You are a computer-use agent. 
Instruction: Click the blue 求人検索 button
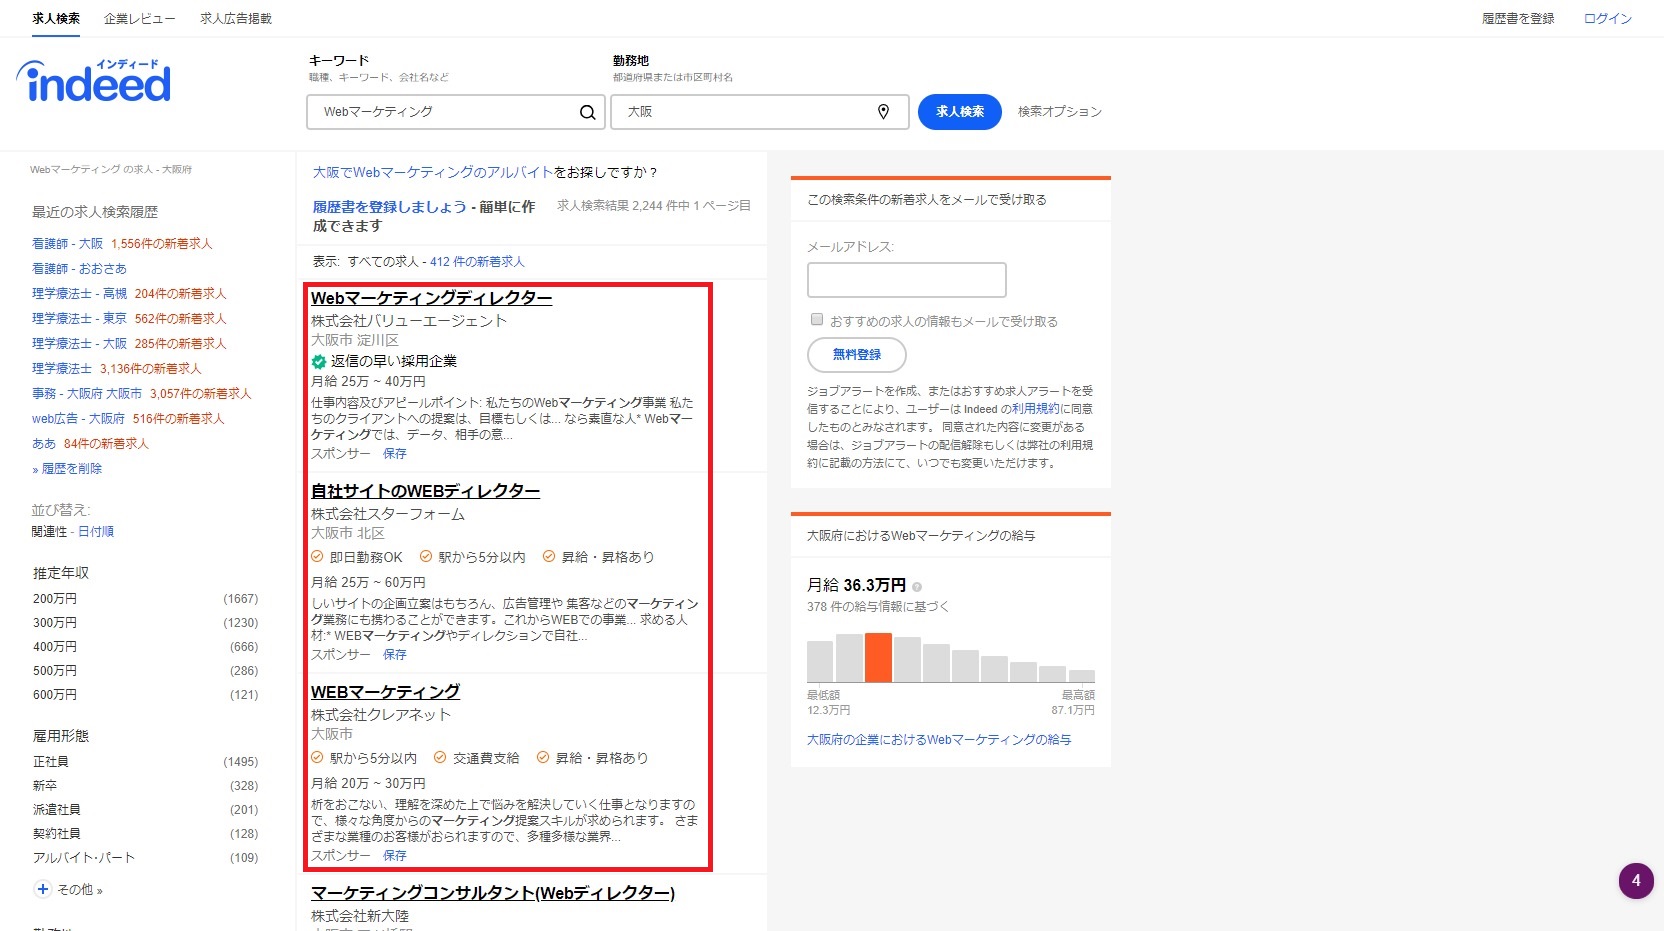click(960, 112)
